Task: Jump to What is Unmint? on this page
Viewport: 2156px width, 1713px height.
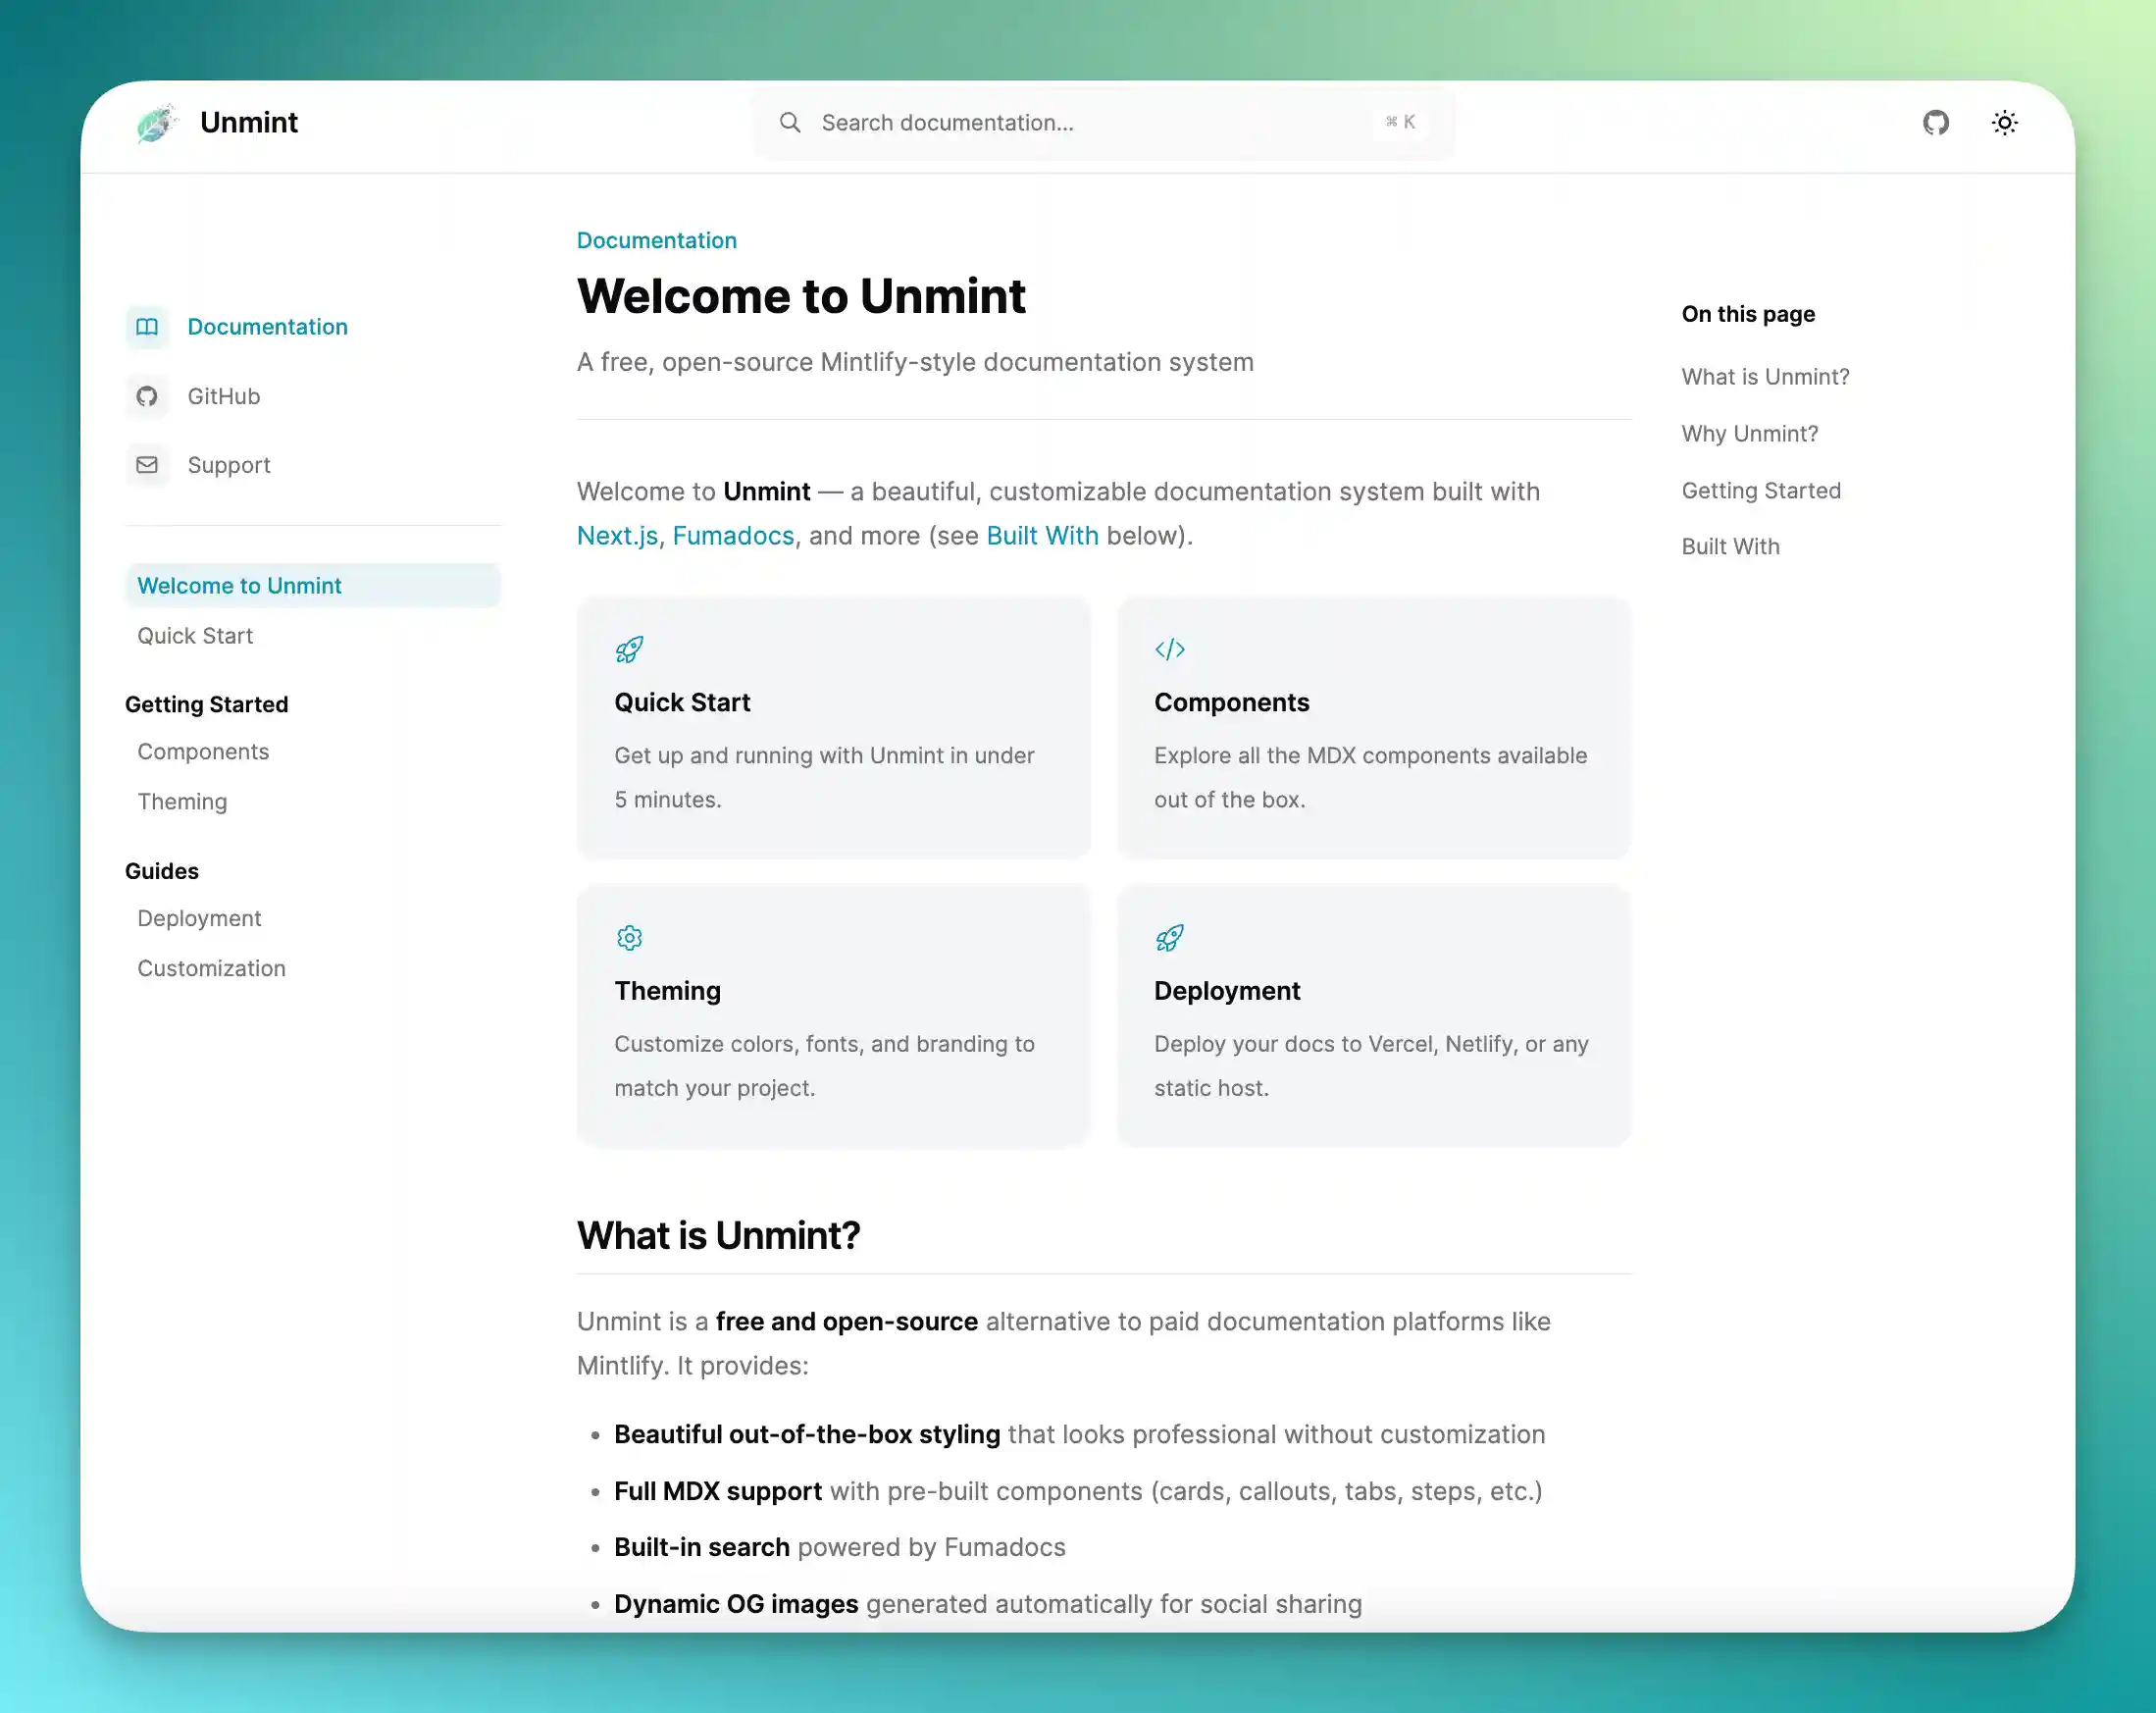Action: pos(1765,376)
